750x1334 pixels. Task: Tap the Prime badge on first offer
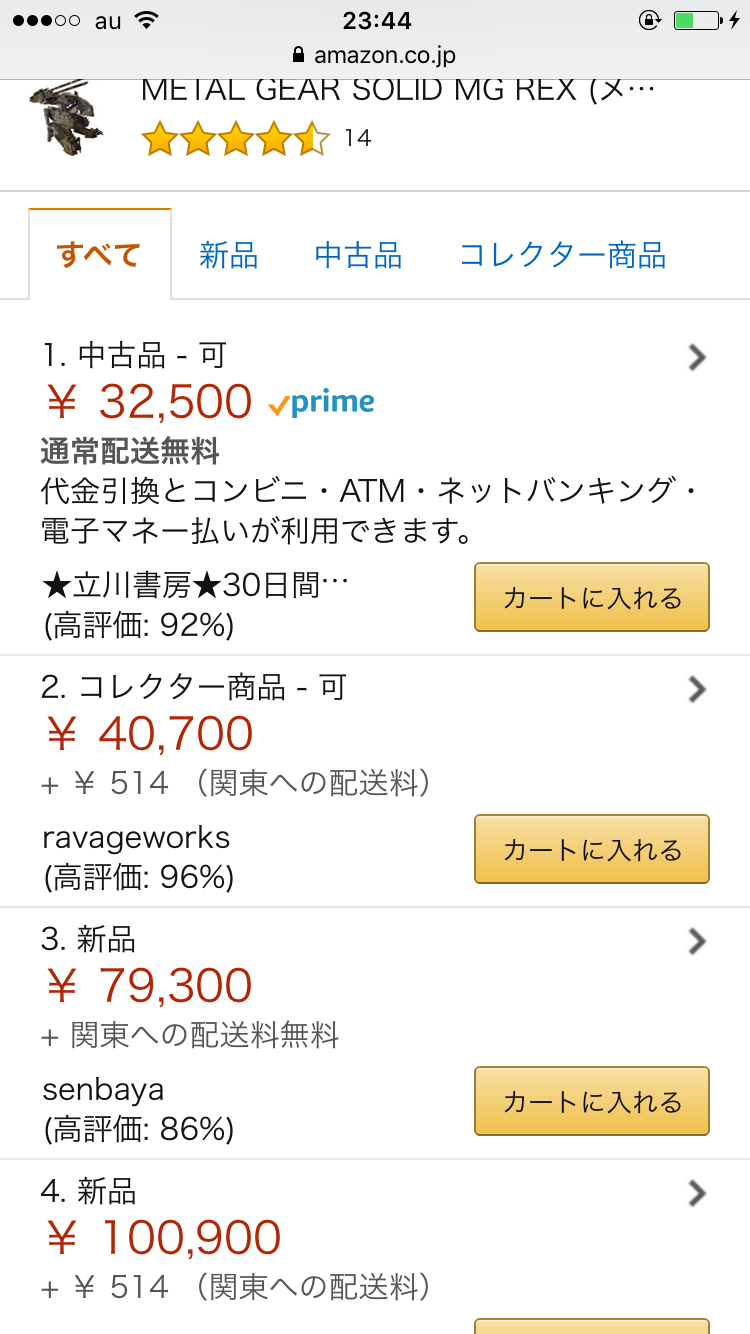[321, 403]
